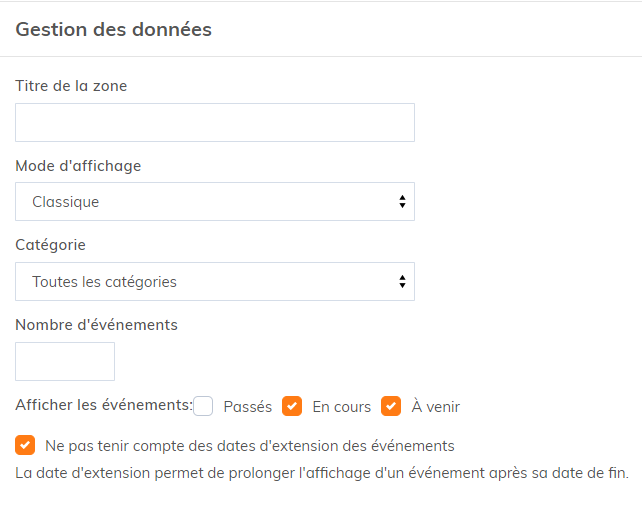Untick the orange "À venir" checkbox

click(391, 406)
